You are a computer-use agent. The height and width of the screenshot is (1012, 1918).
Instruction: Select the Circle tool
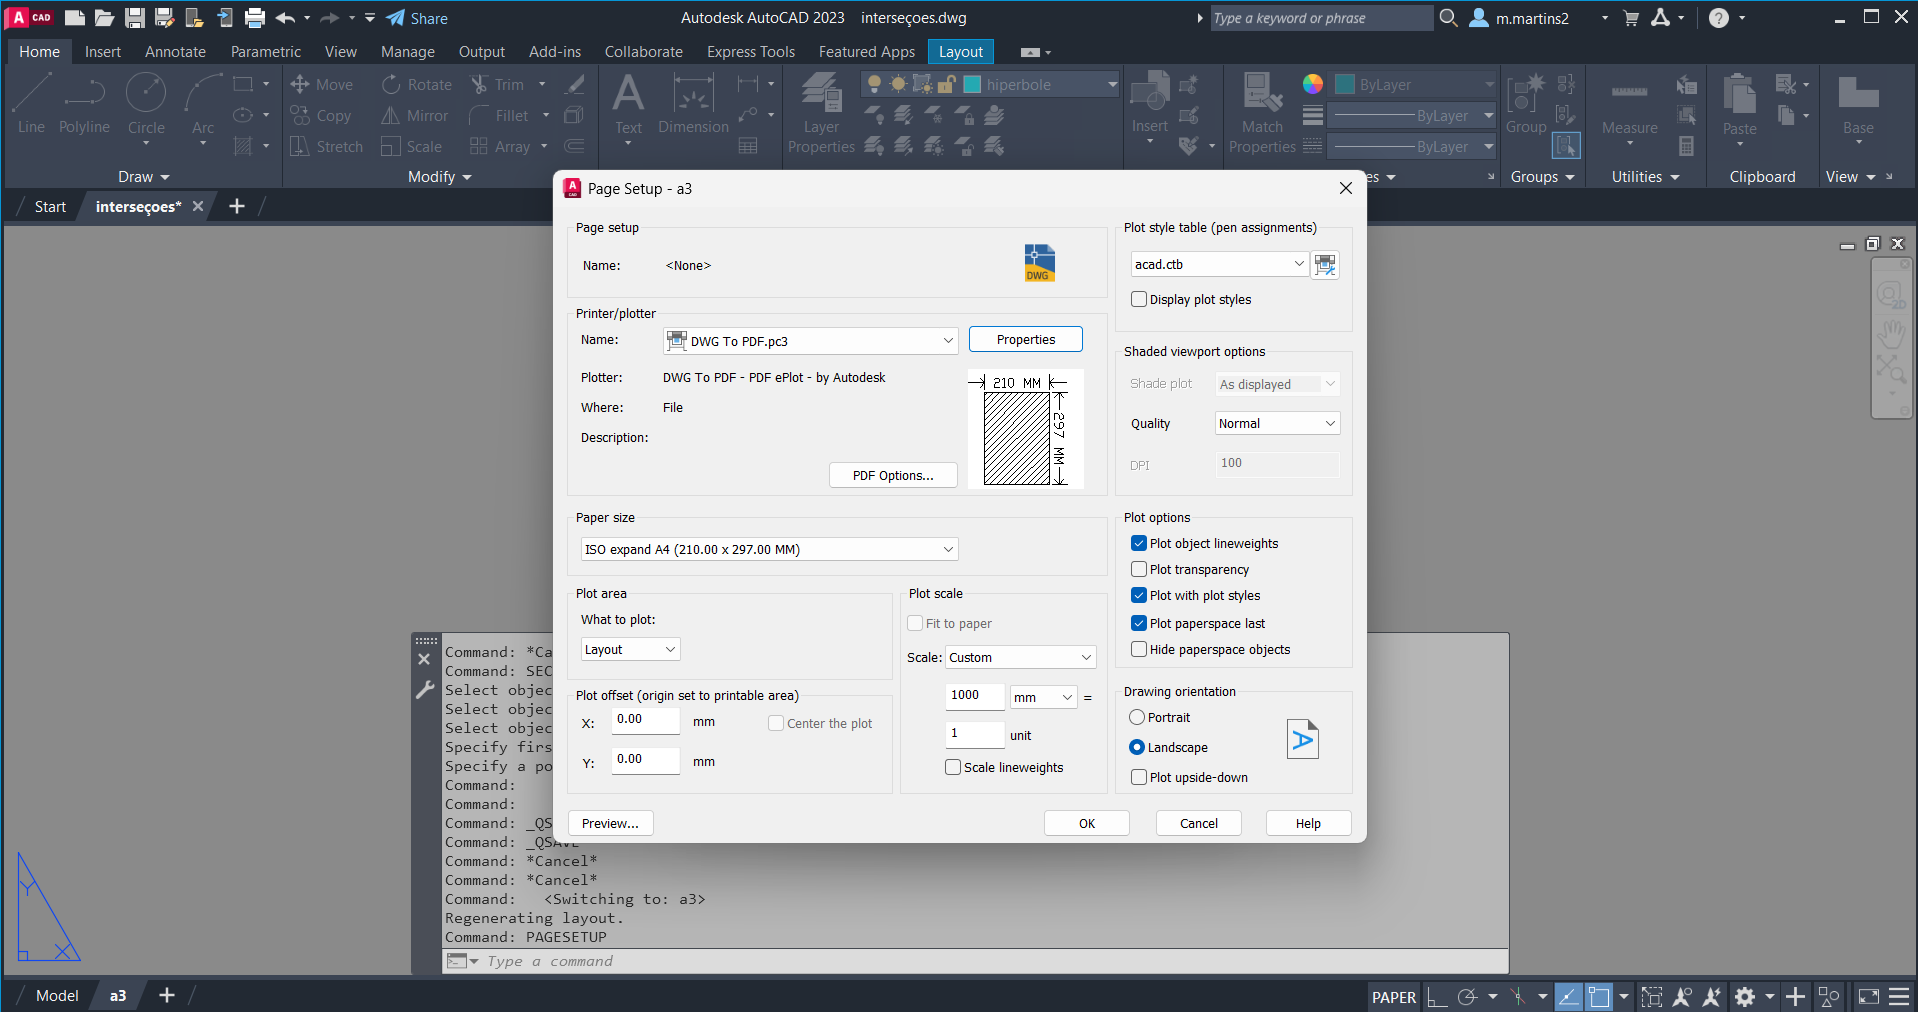click(146, 104)
